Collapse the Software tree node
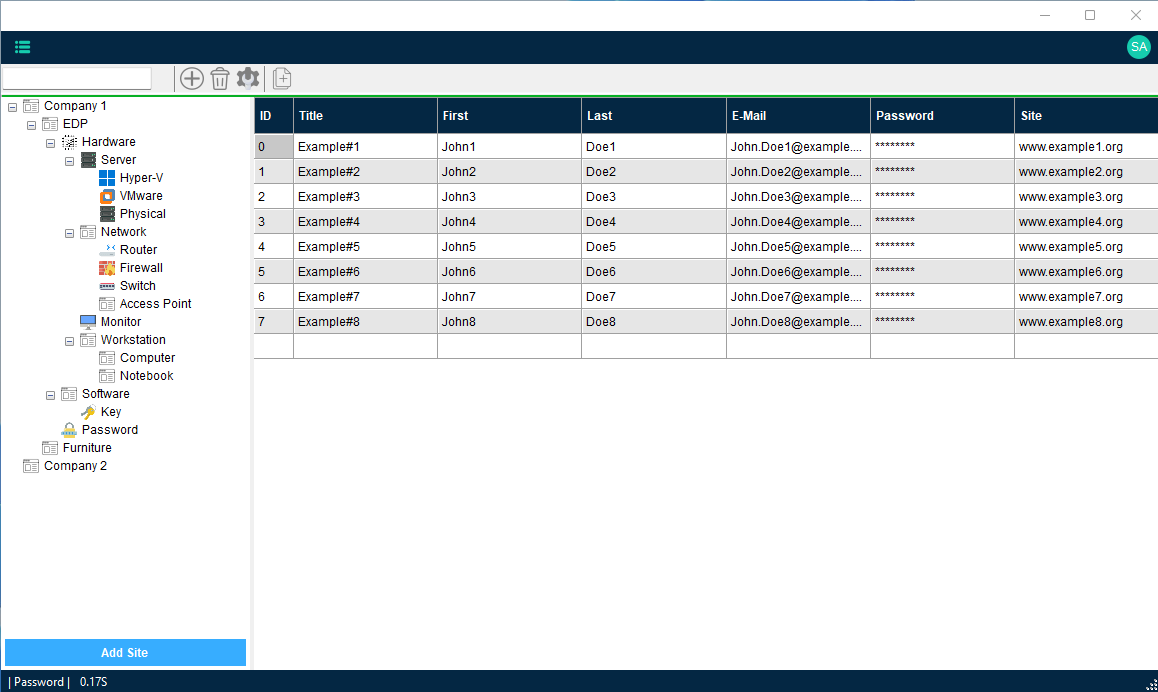The width and height of the screenshot is (1158, 692). [50, 396]
